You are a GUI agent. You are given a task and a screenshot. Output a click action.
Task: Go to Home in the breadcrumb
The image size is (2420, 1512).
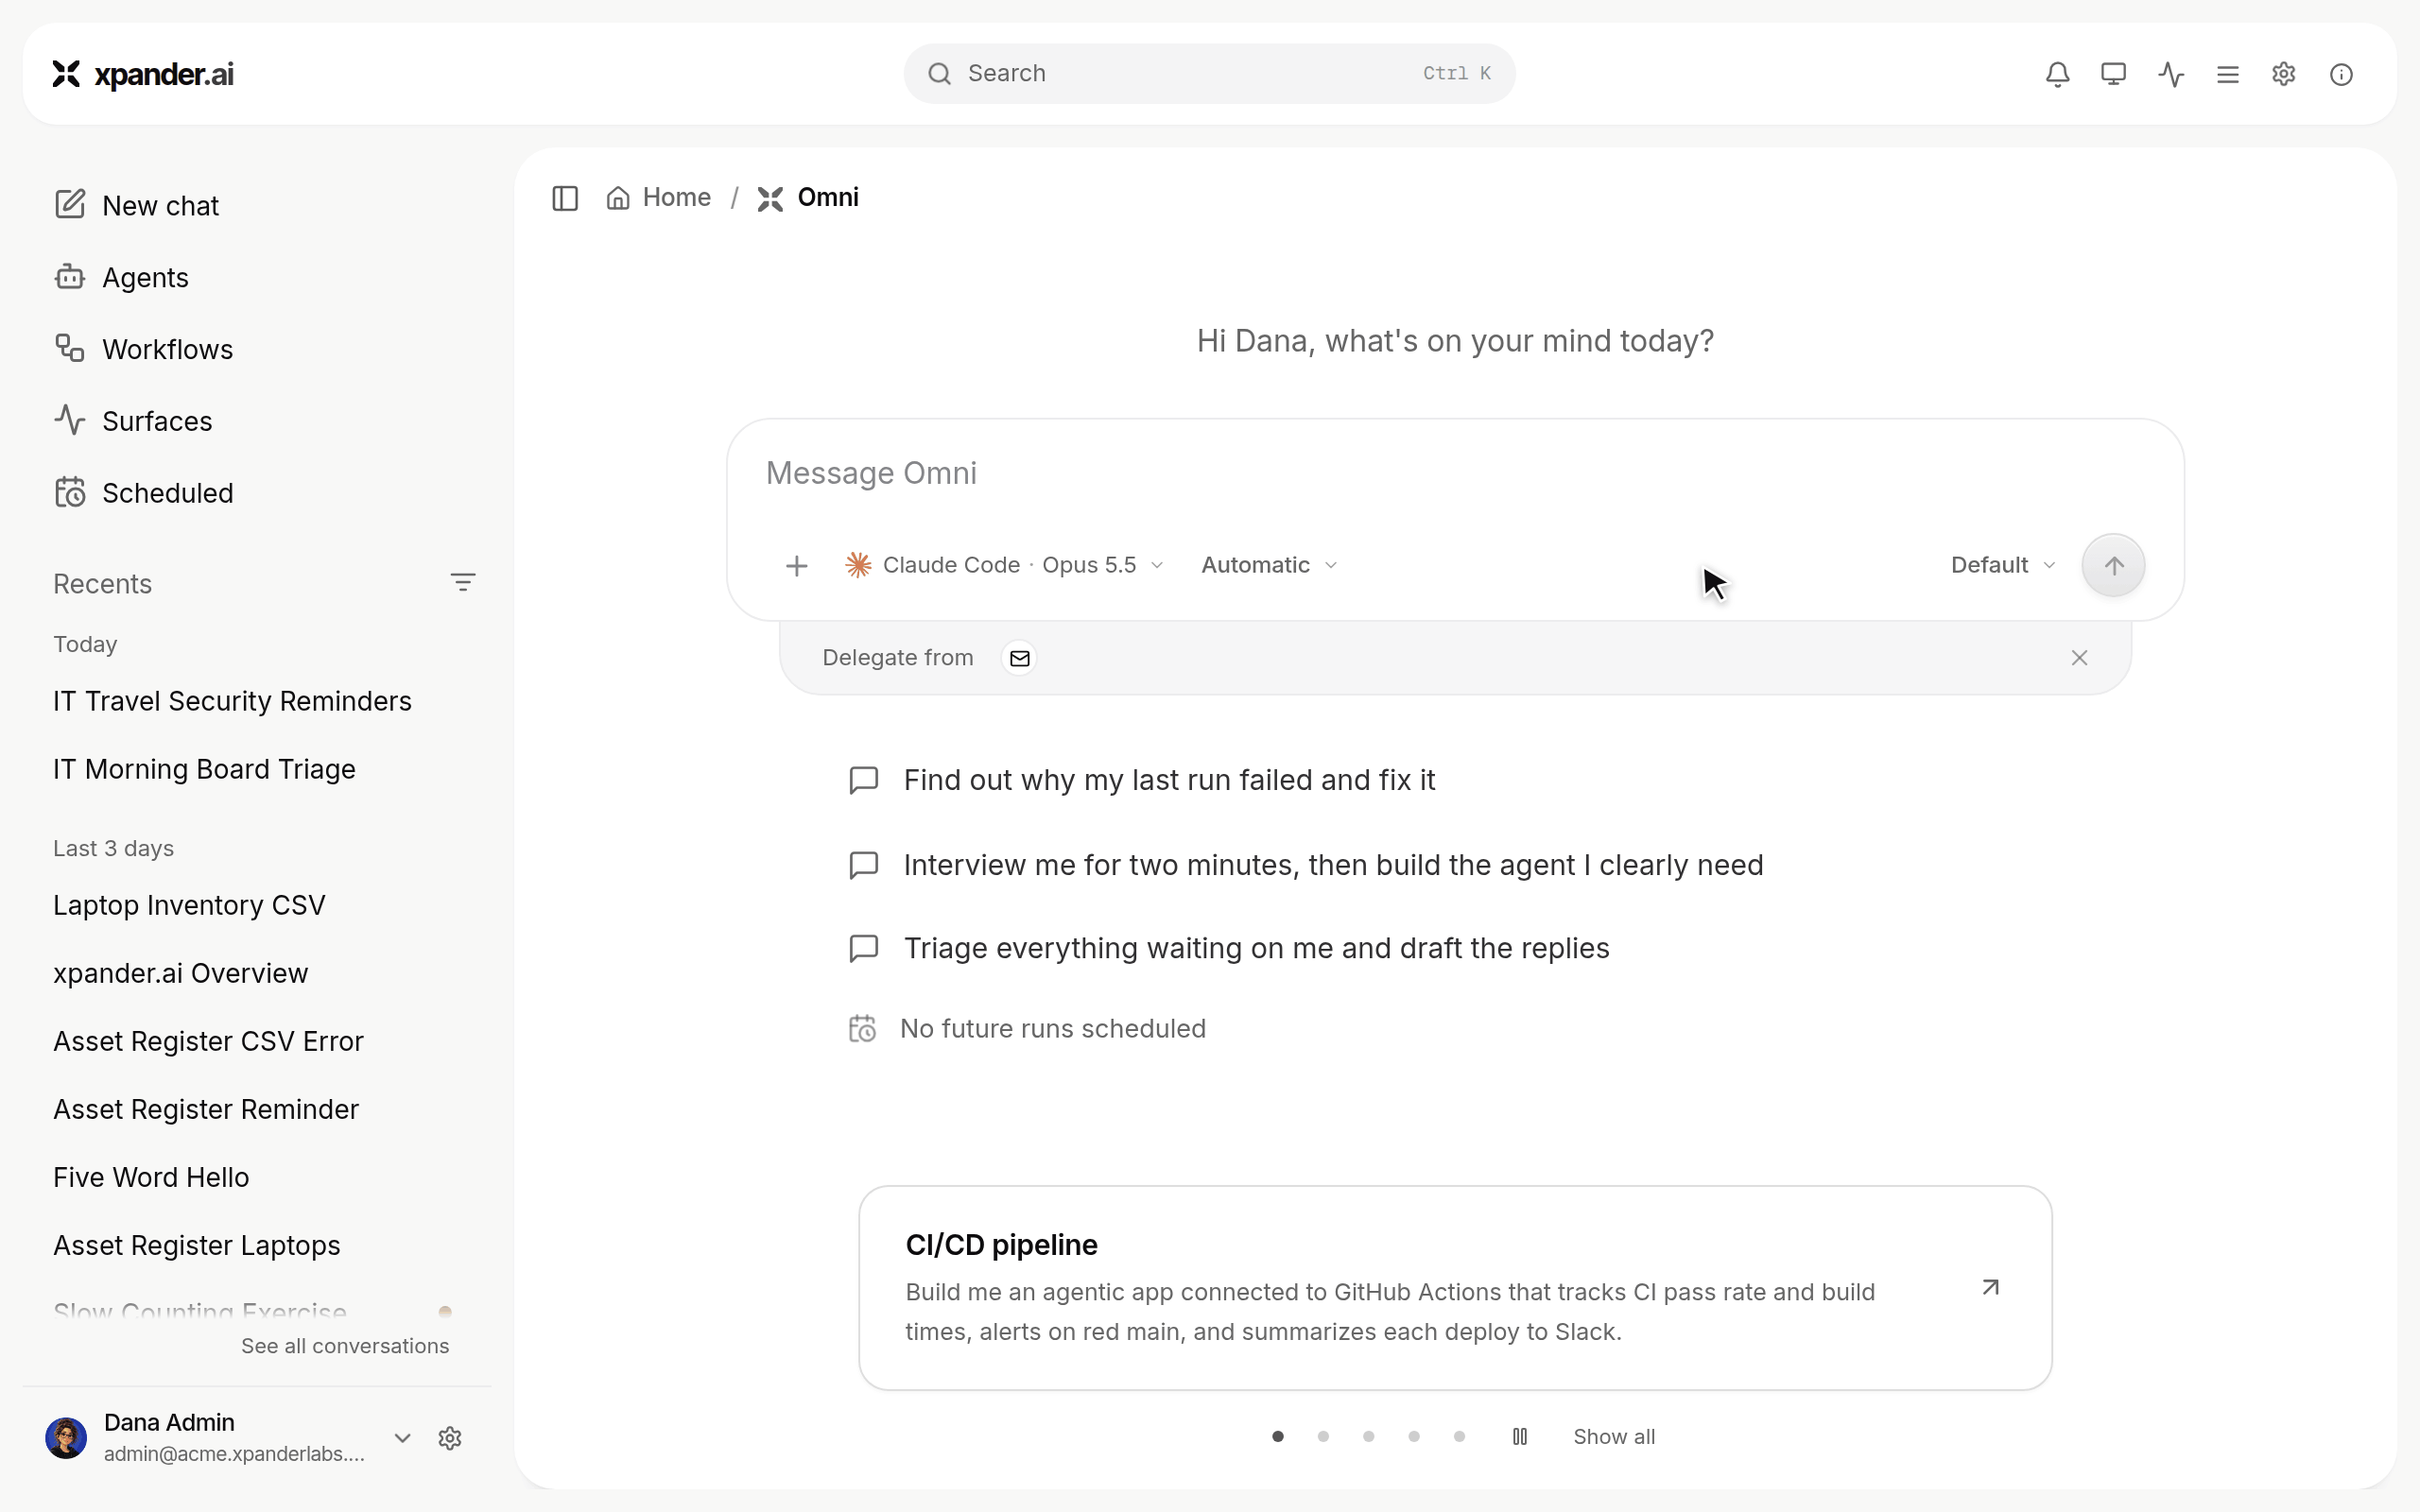(659, 198)
